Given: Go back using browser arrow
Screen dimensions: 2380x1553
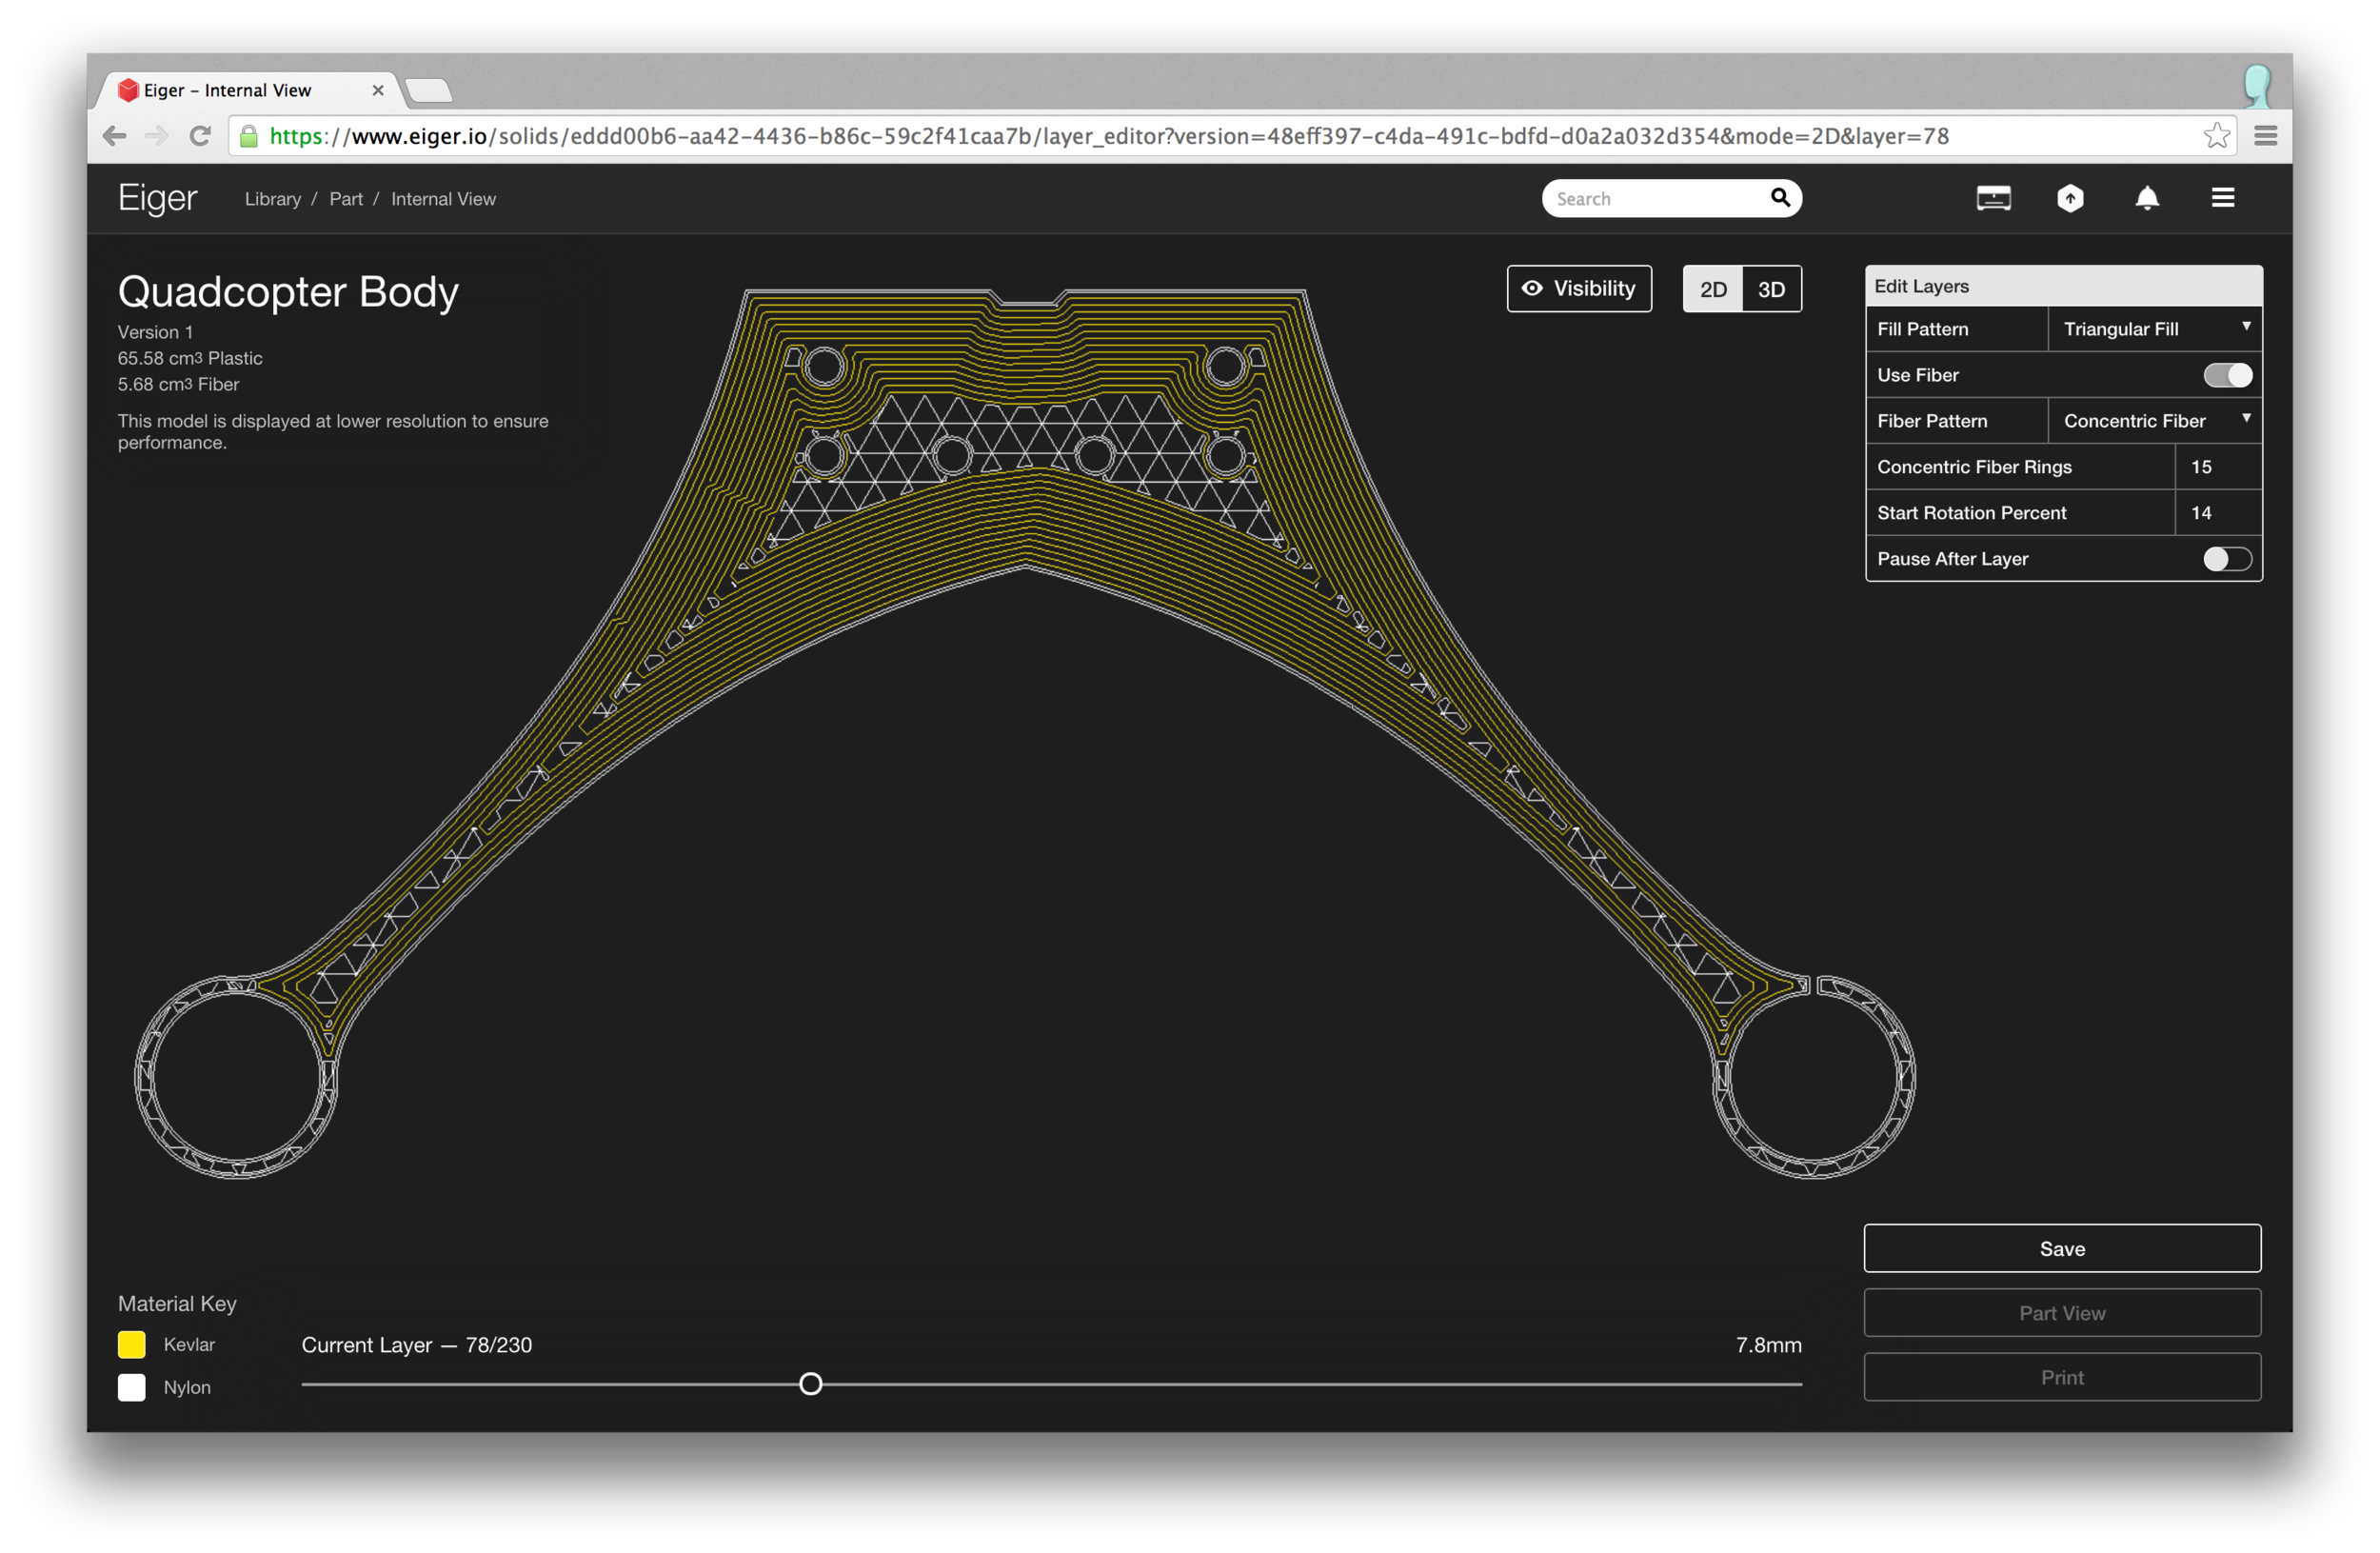Looking at the screenshot, I should (114, 136).
